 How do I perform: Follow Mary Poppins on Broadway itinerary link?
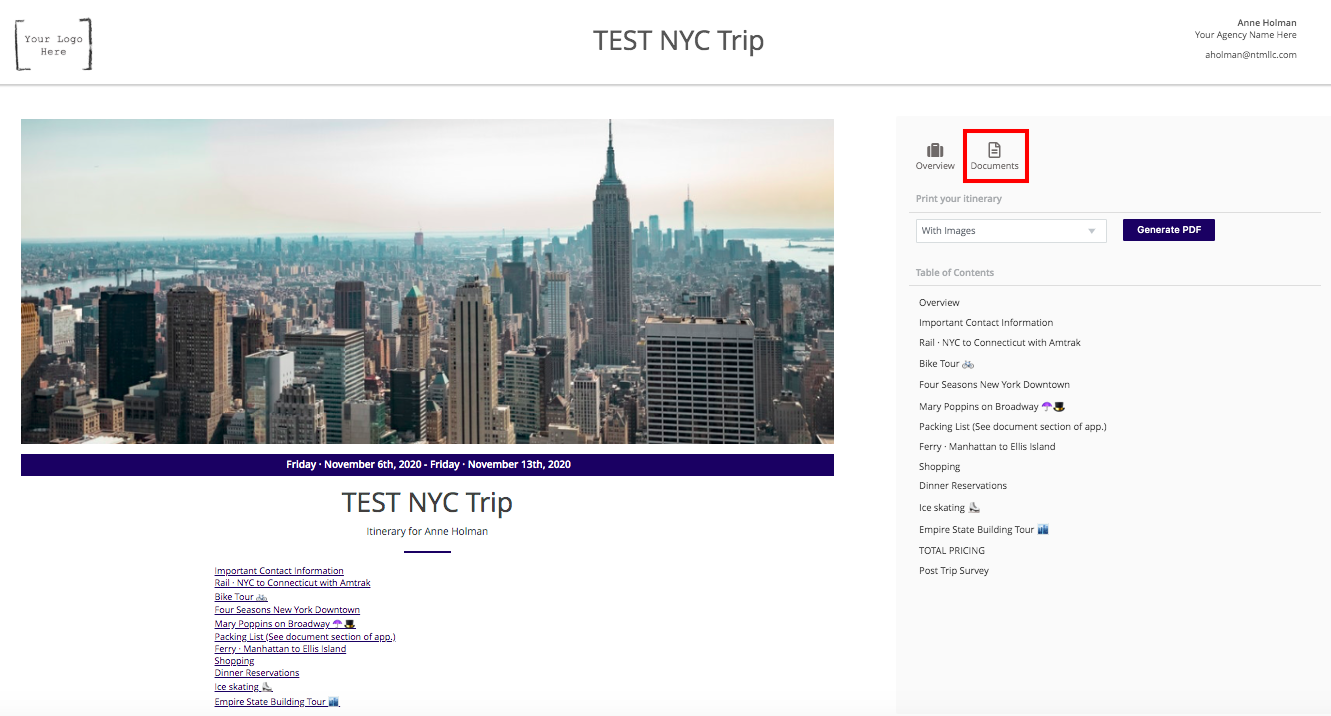[x=285, y=624]
